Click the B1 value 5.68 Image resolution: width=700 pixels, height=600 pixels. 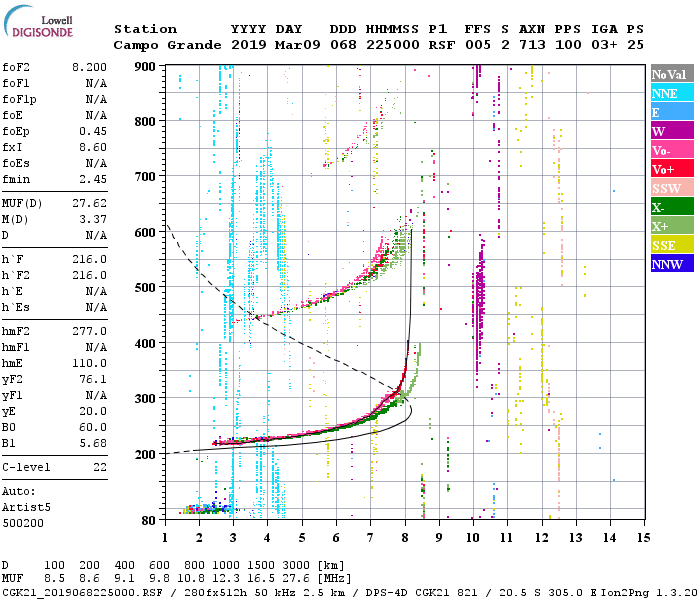click(x=93, y=443)
